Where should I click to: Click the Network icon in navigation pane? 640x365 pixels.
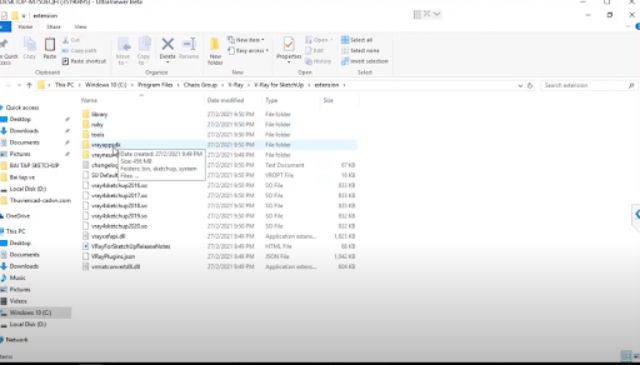click(x=2, y=340)
